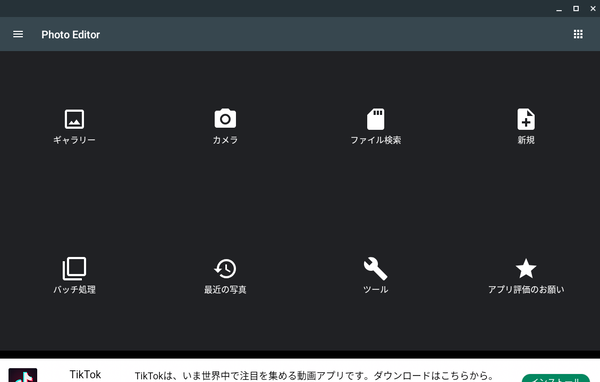Close the Photo Editor window

593,8
